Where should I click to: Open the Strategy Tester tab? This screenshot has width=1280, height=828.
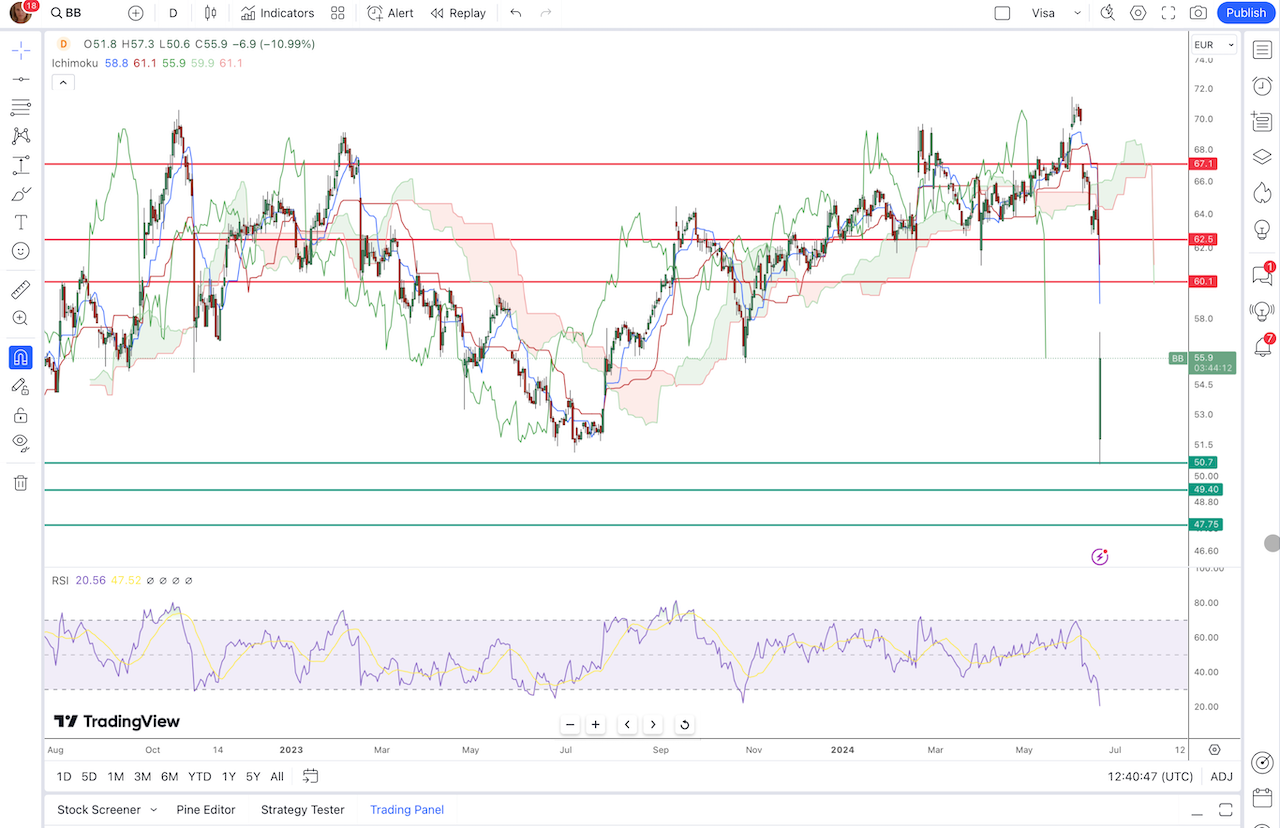tap(302, 810)
